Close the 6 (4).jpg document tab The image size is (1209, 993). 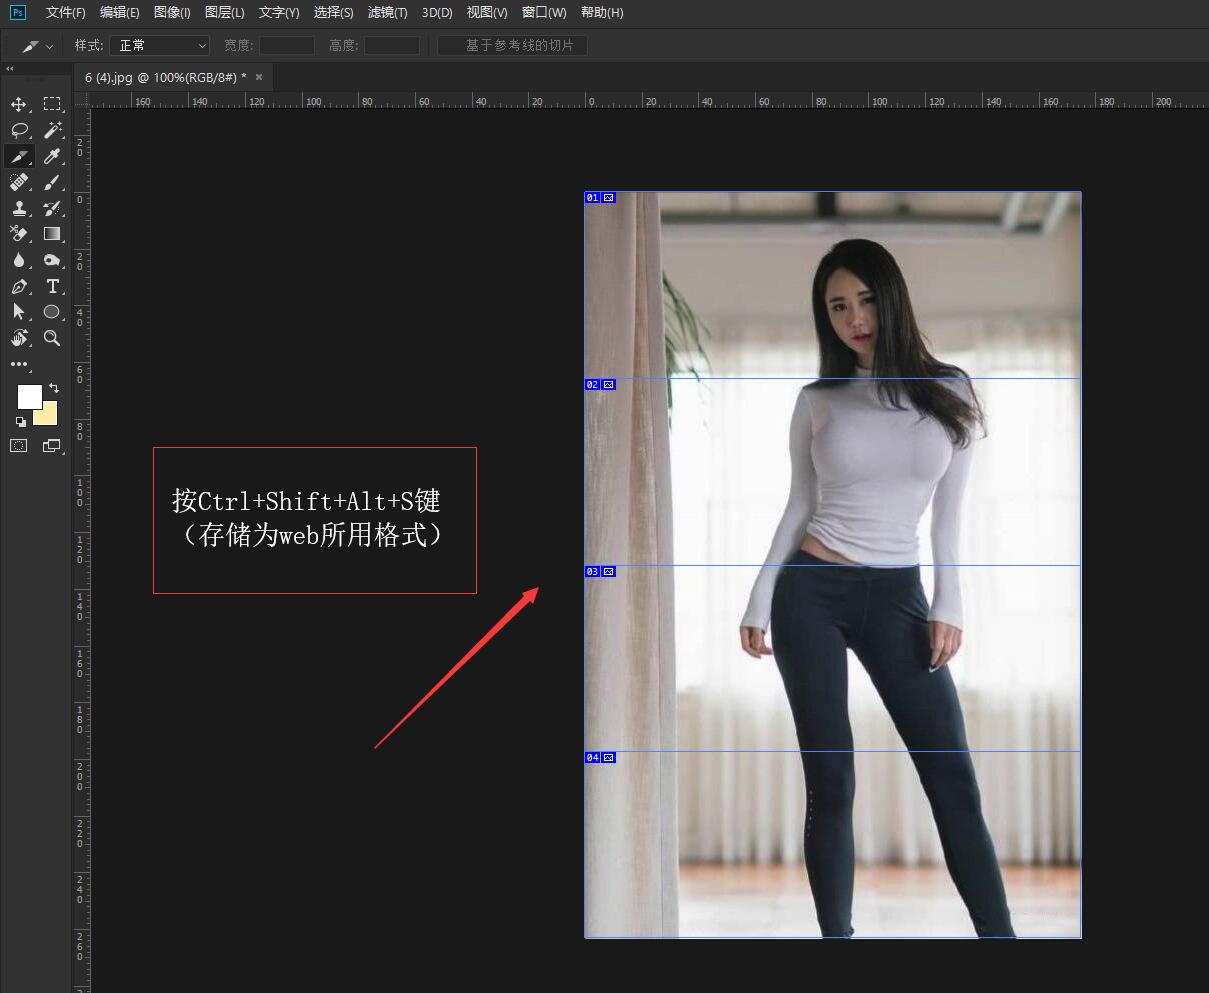click(259, 77)
